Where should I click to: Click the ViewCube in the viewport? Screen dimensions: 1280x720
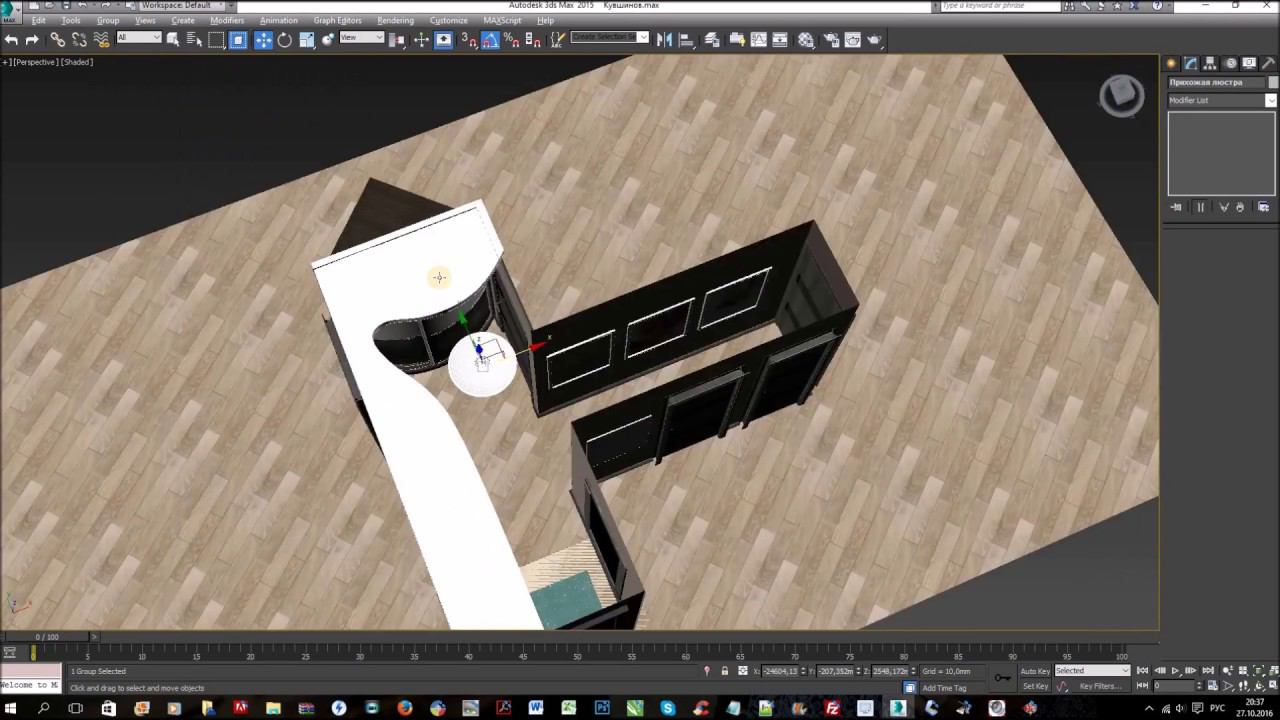click(x=1121, y=96)
